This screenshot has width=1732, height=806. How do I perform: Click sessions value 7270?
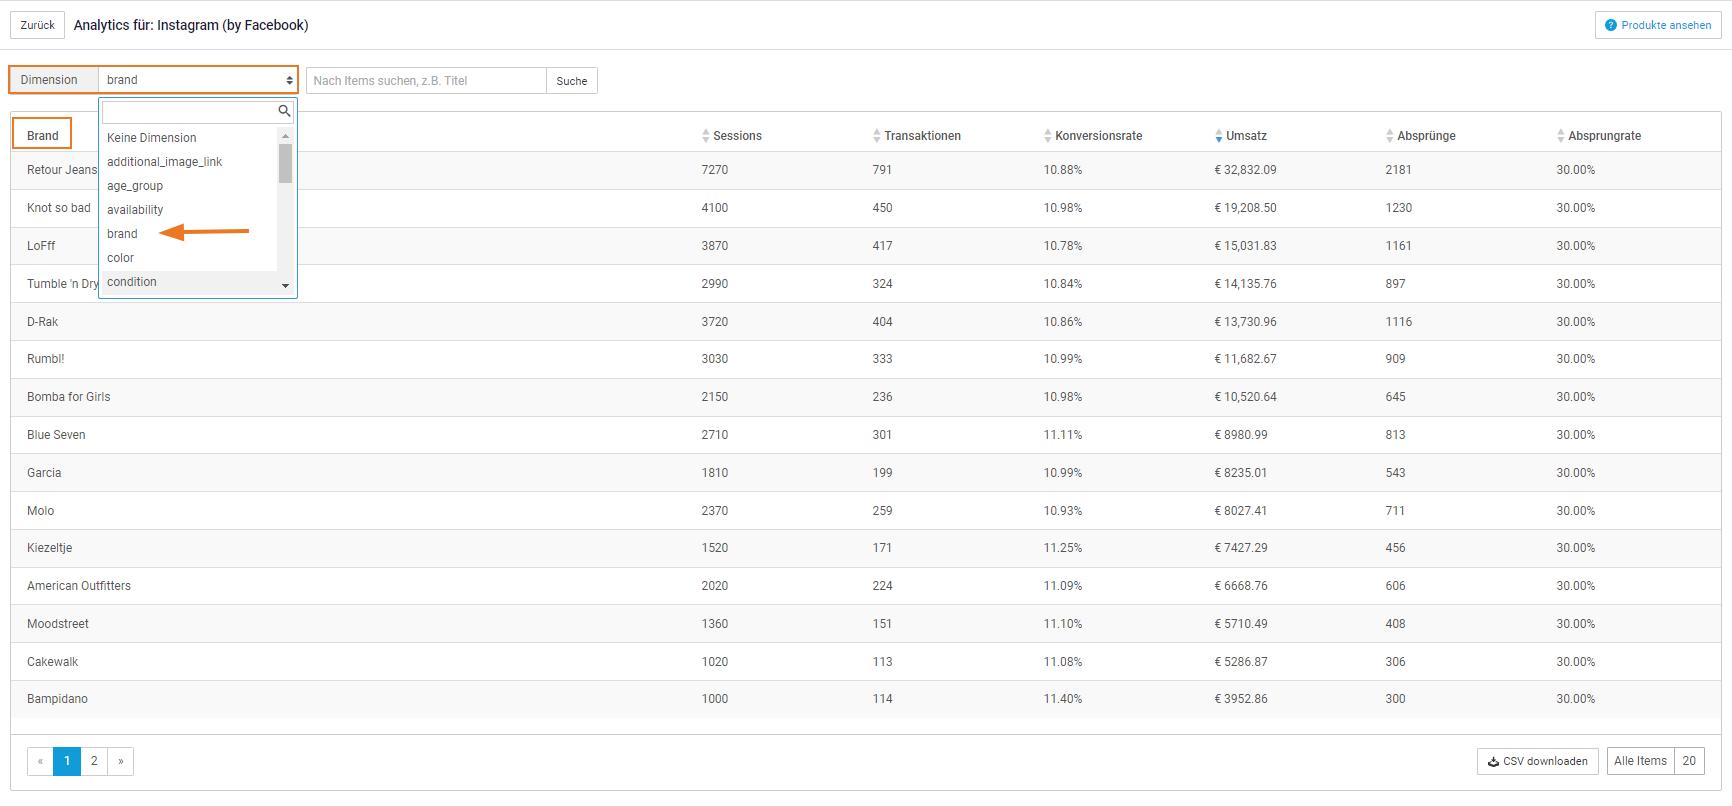point(715,170)
